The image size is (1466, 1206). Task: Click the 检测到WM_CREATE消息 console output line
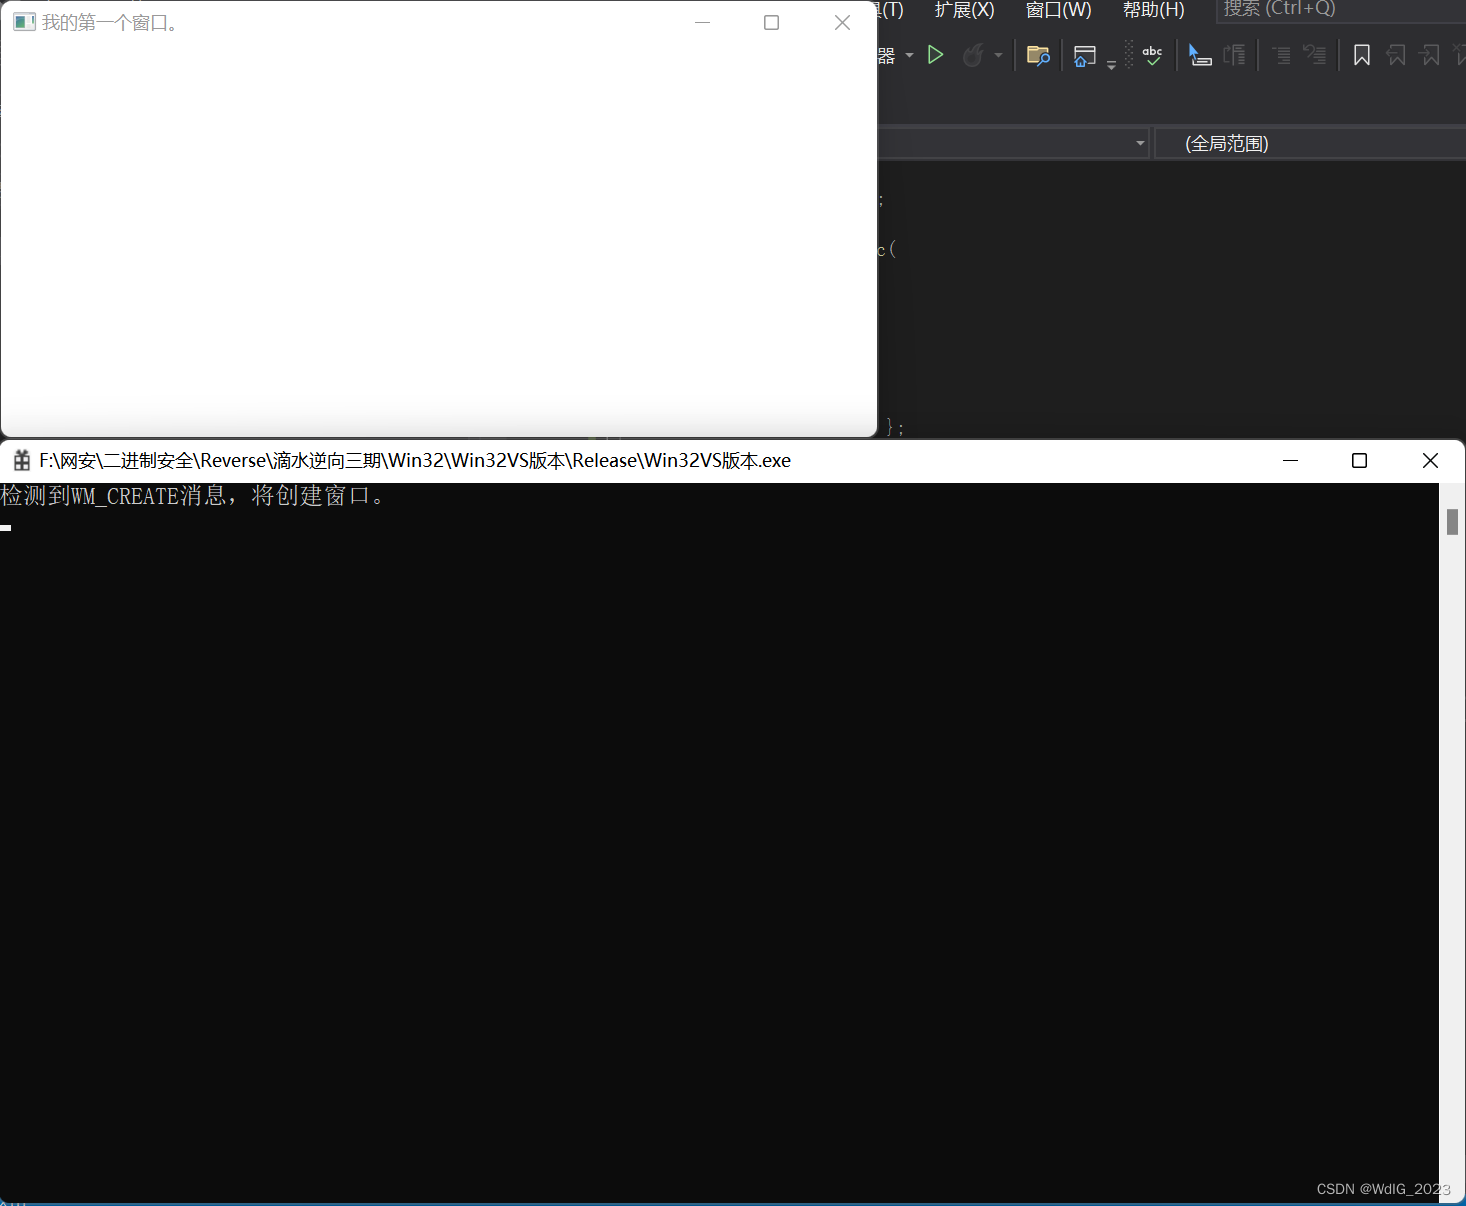tap(194, 496)
